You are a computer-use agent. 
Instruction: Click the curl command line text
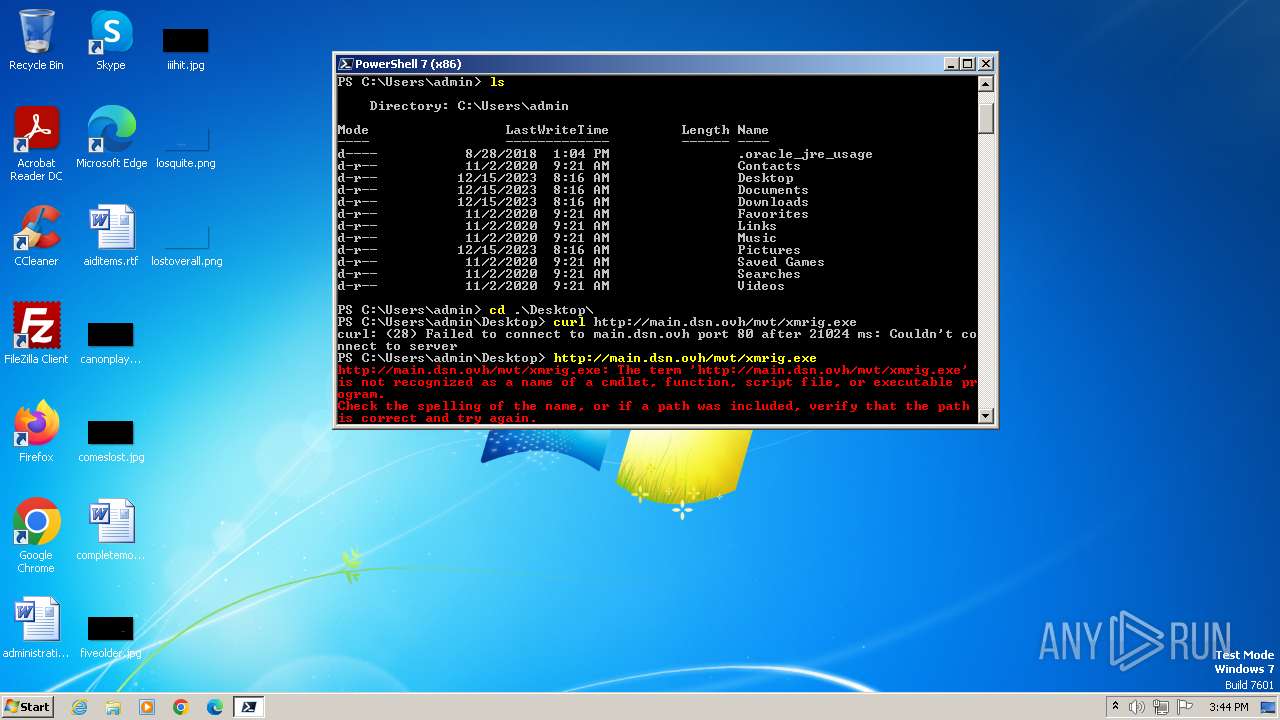pos(705,322)
